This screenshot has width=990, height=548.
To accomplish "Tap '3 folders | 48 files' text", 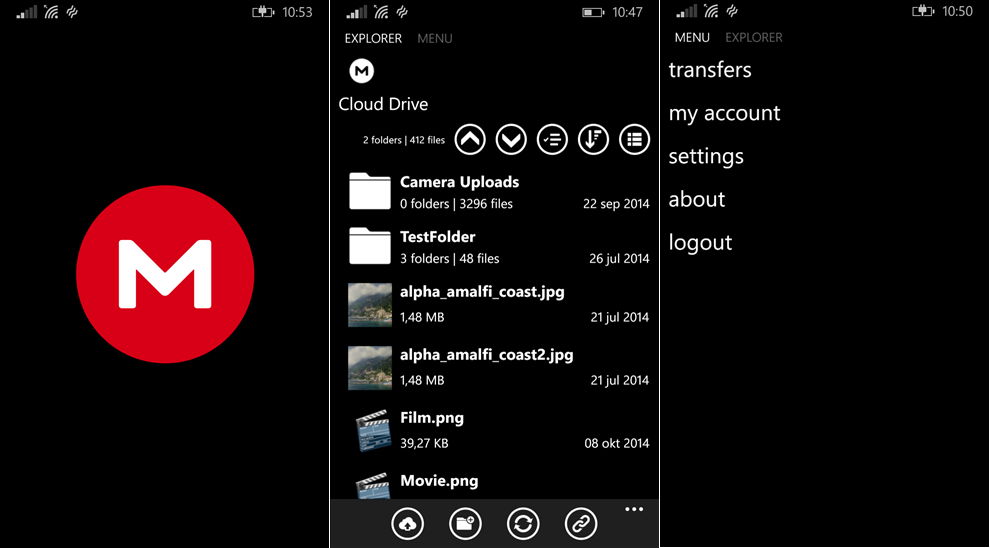I will [450, 259].
